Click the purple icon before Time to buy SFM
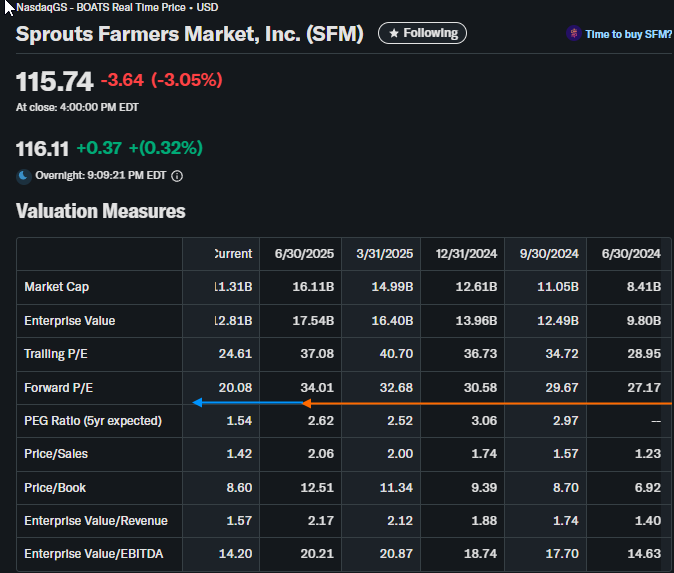Image resolution: width=674 pixels, height=573 pixels. [x=573, y=34]
